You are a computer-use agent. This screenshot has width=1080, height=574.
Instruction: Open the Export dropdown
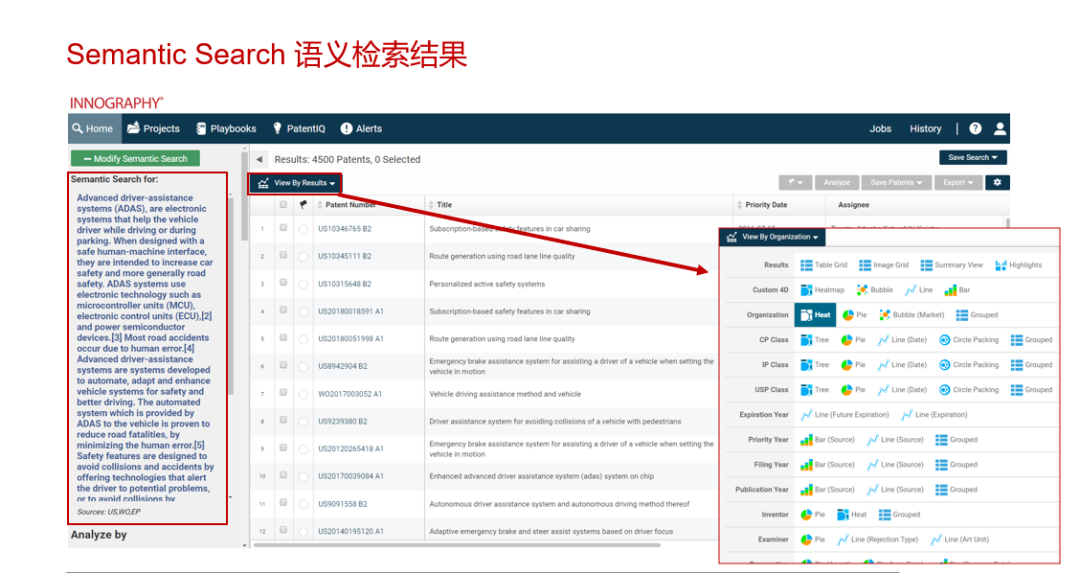tap(958, 183)
